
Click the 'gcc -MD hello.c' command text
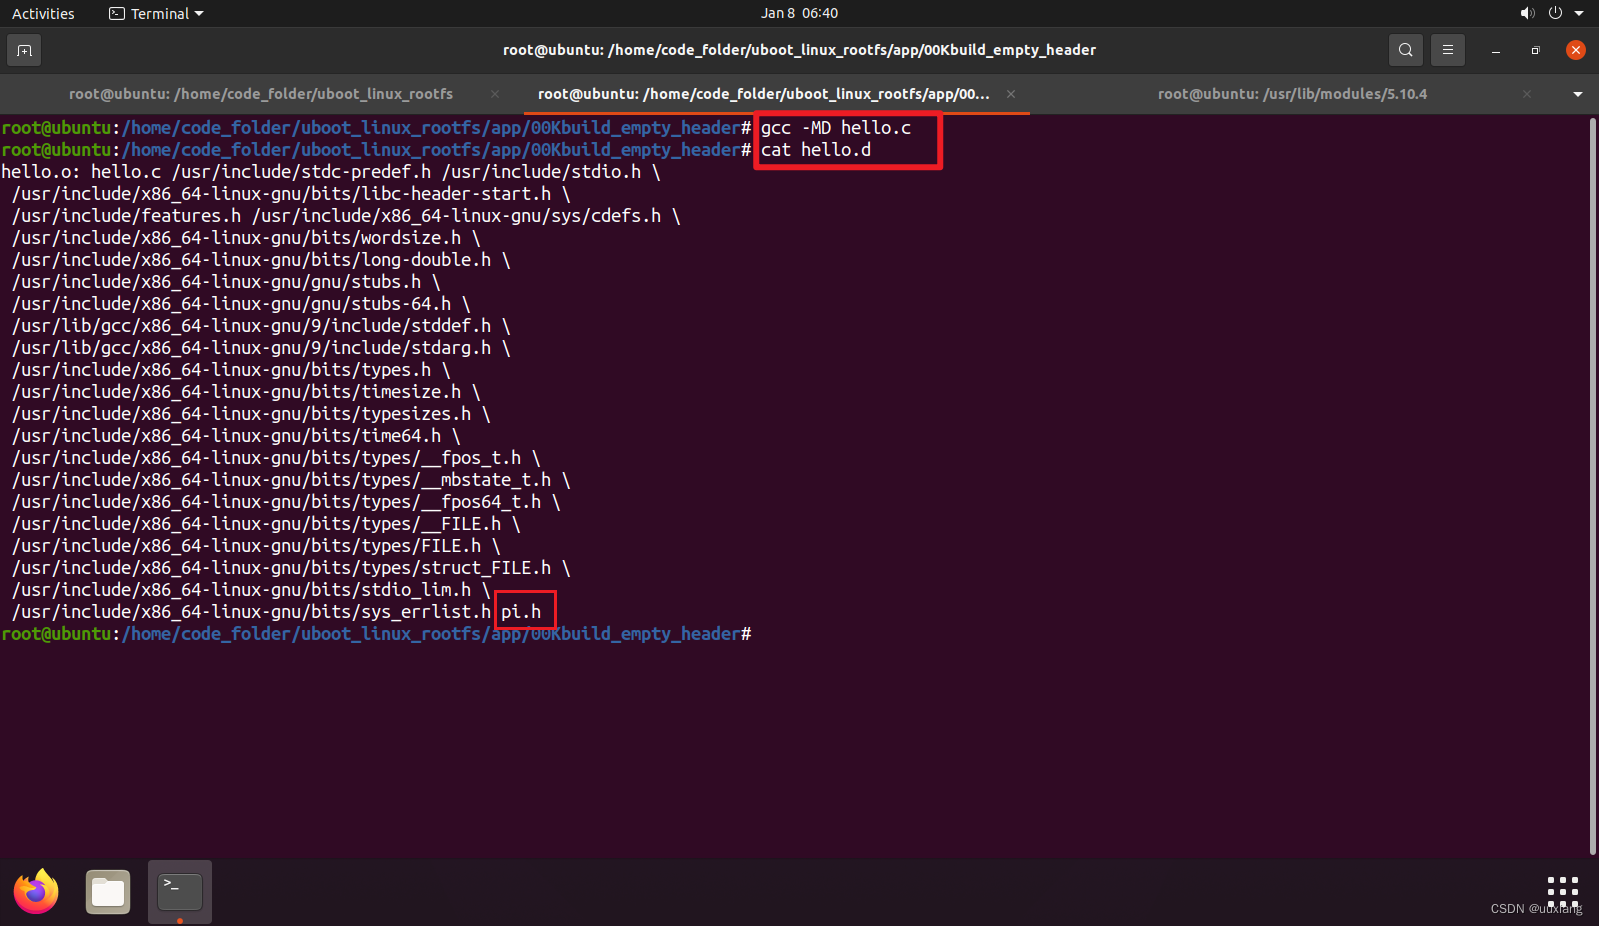[x=836, y=128]
